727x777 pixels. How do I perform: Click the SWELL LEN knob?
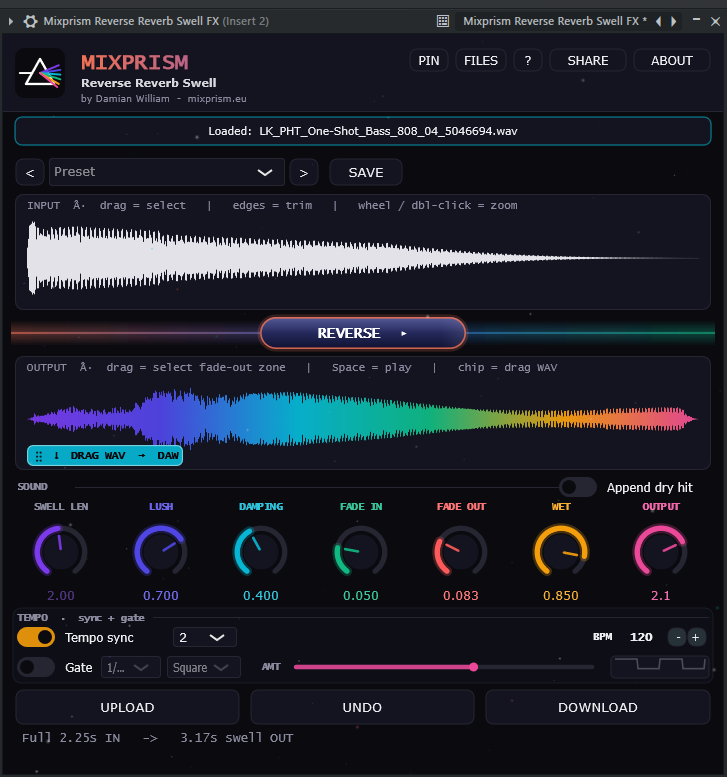tap(60, 551)
